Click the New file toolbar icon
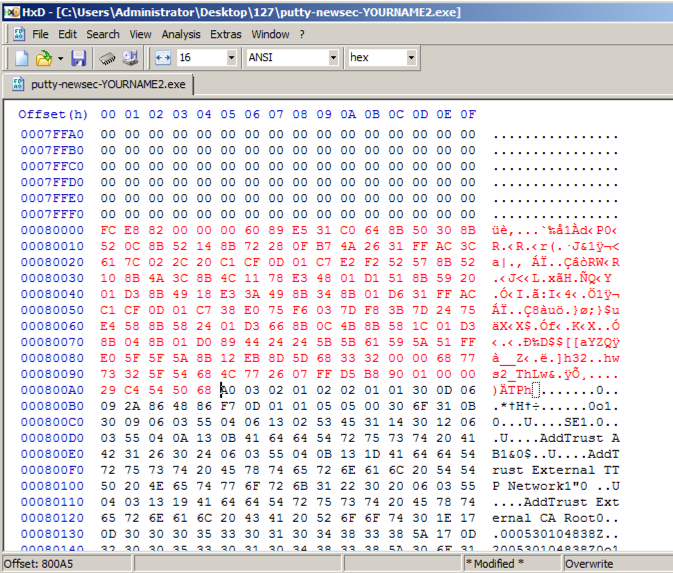Image resolution: width=673 pixels, height=573 pixels. tap(21, 58)
